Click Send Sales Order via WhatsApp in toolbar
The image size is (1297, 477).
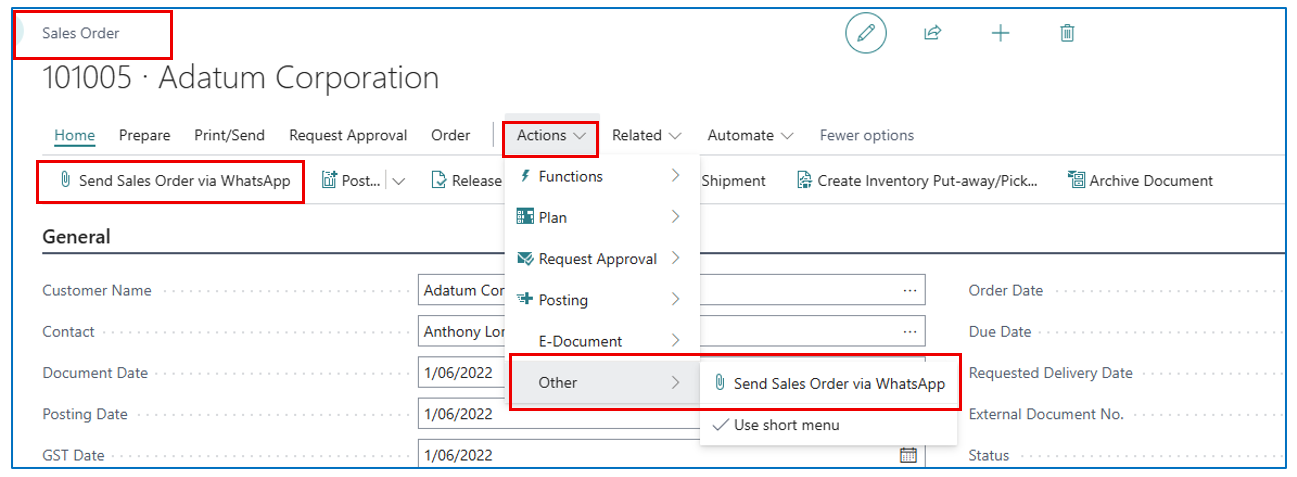(x=174, y=181)
